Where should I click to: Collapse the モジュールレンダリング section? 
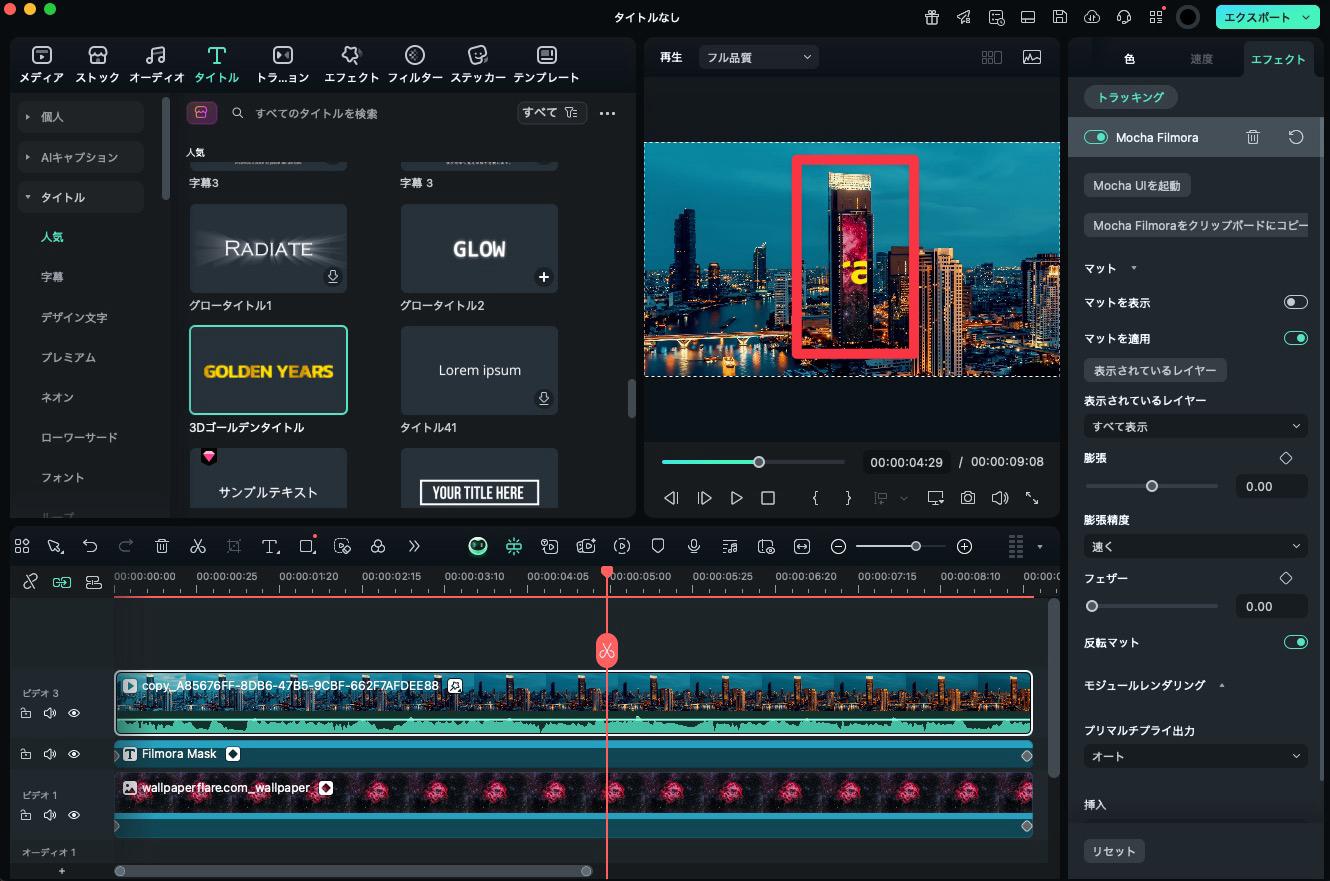(x=1221, y=685)
